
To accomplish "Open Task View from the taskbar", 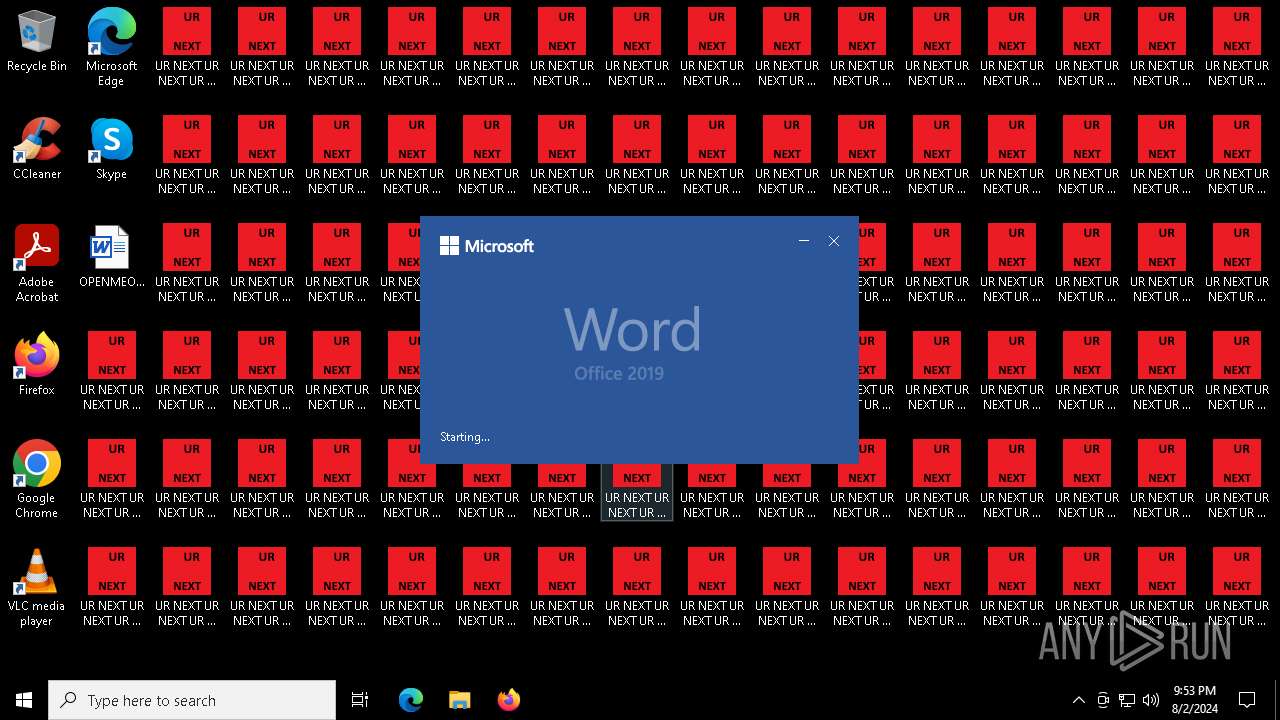I will click(x=360, y=700).
